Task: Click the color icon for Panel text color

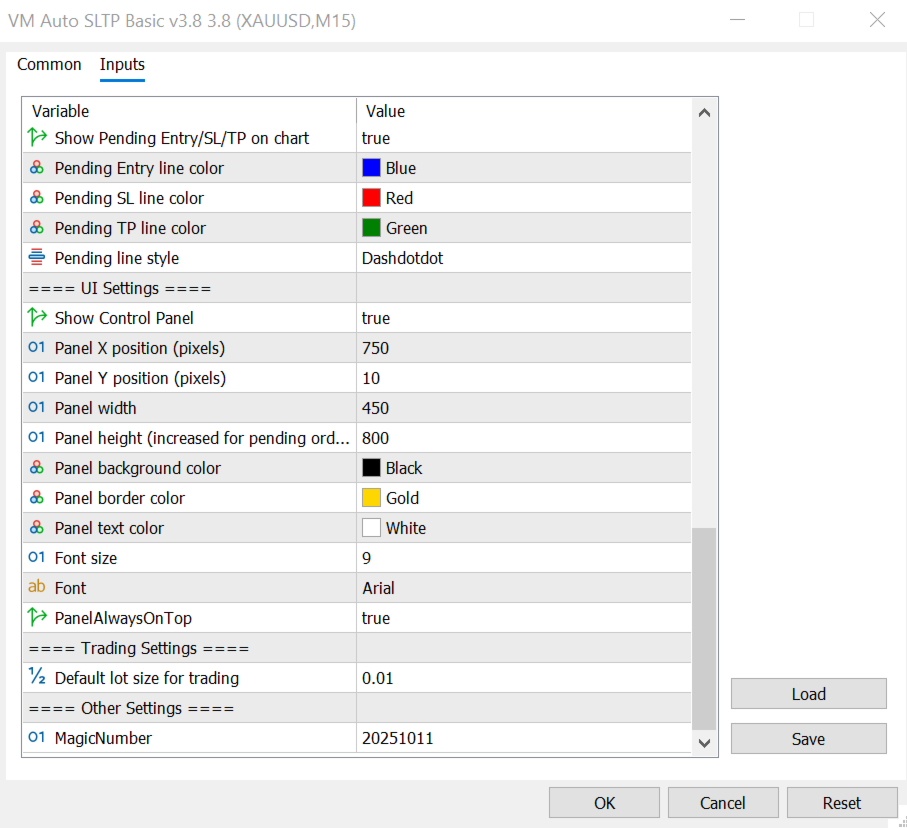Action: coord(36,528)
